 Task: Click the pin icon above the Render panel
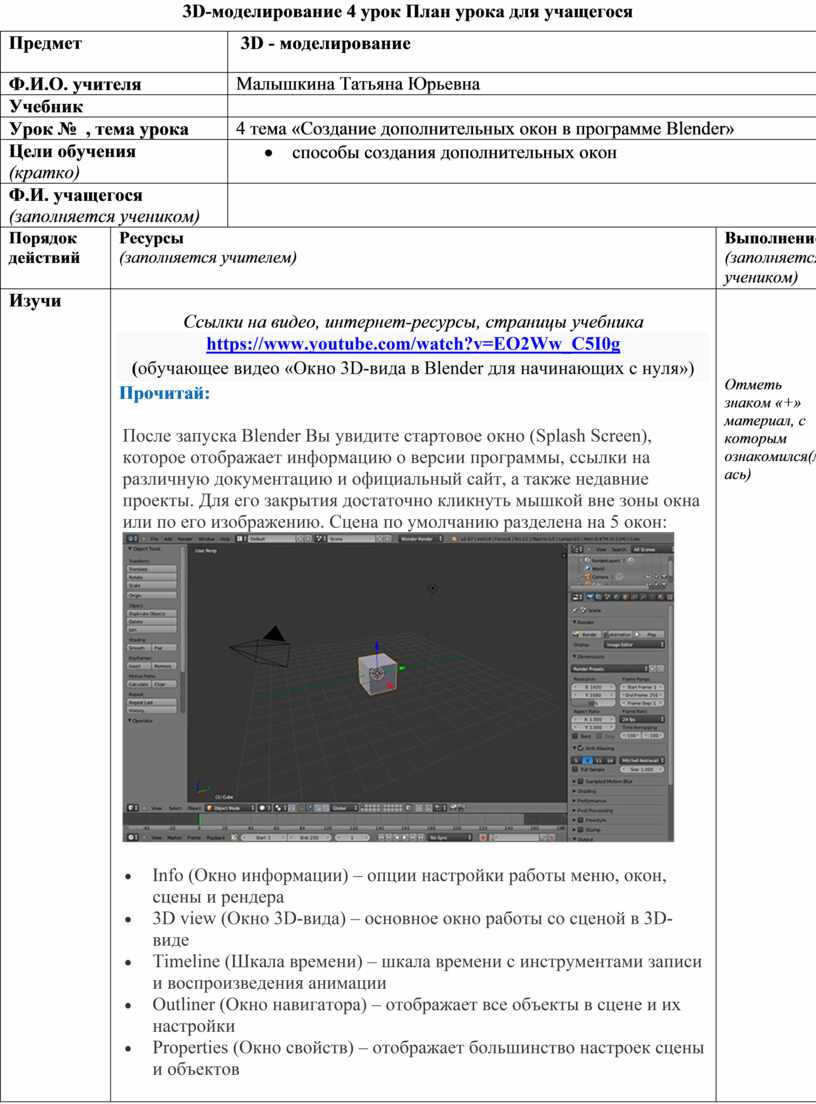click(x=576, y=610)
